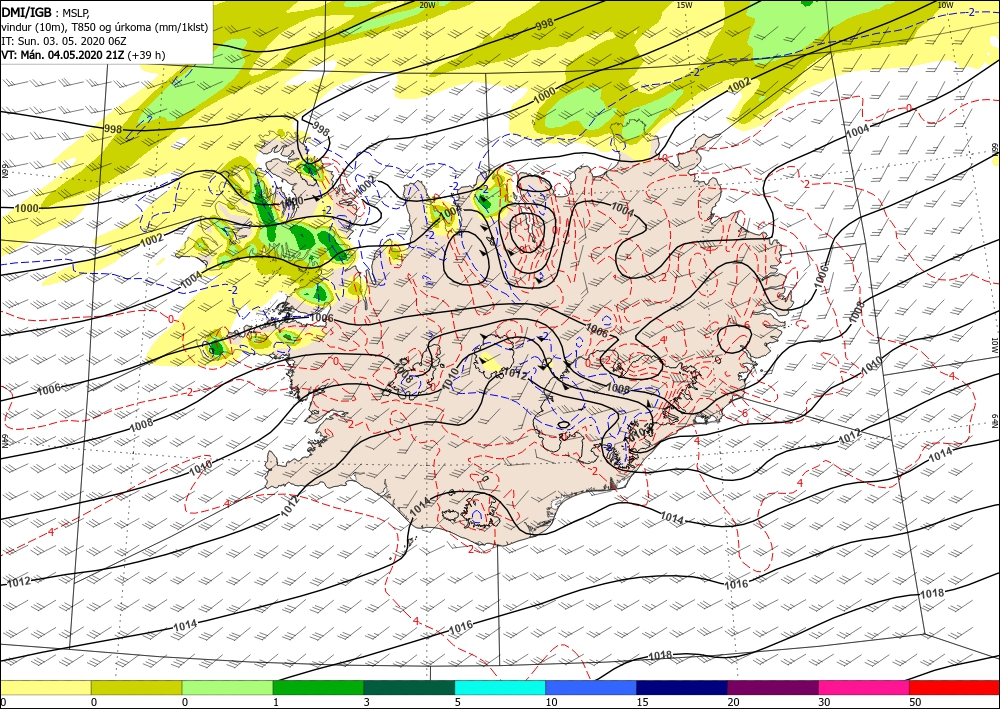Click legend scale value "50"
Viewport: 1000px width, 709px height.
point(915,702)
